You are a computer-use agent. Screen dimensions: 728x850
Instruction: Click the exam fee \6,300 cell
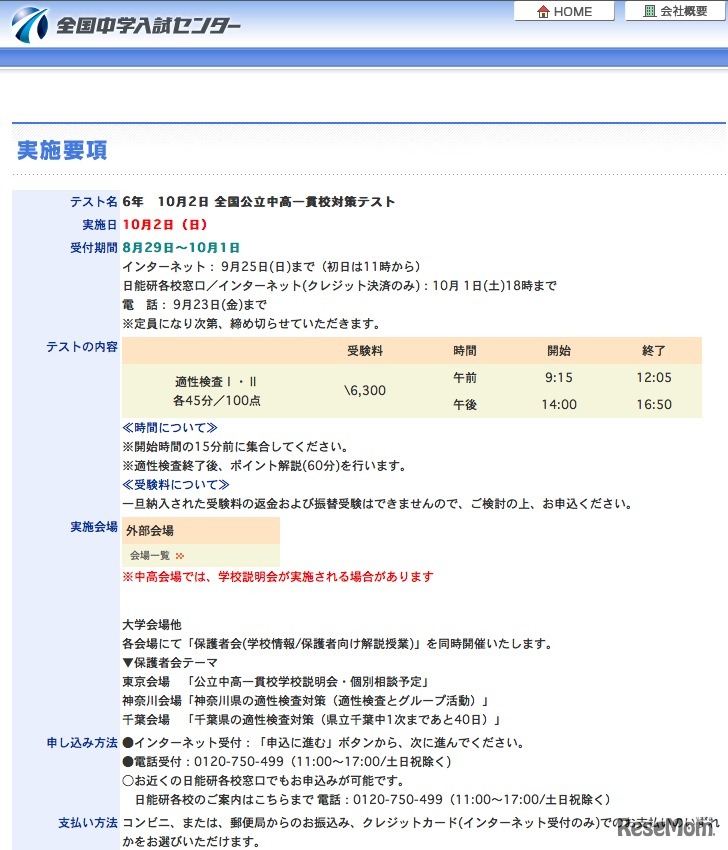click(x=365, y=390)
